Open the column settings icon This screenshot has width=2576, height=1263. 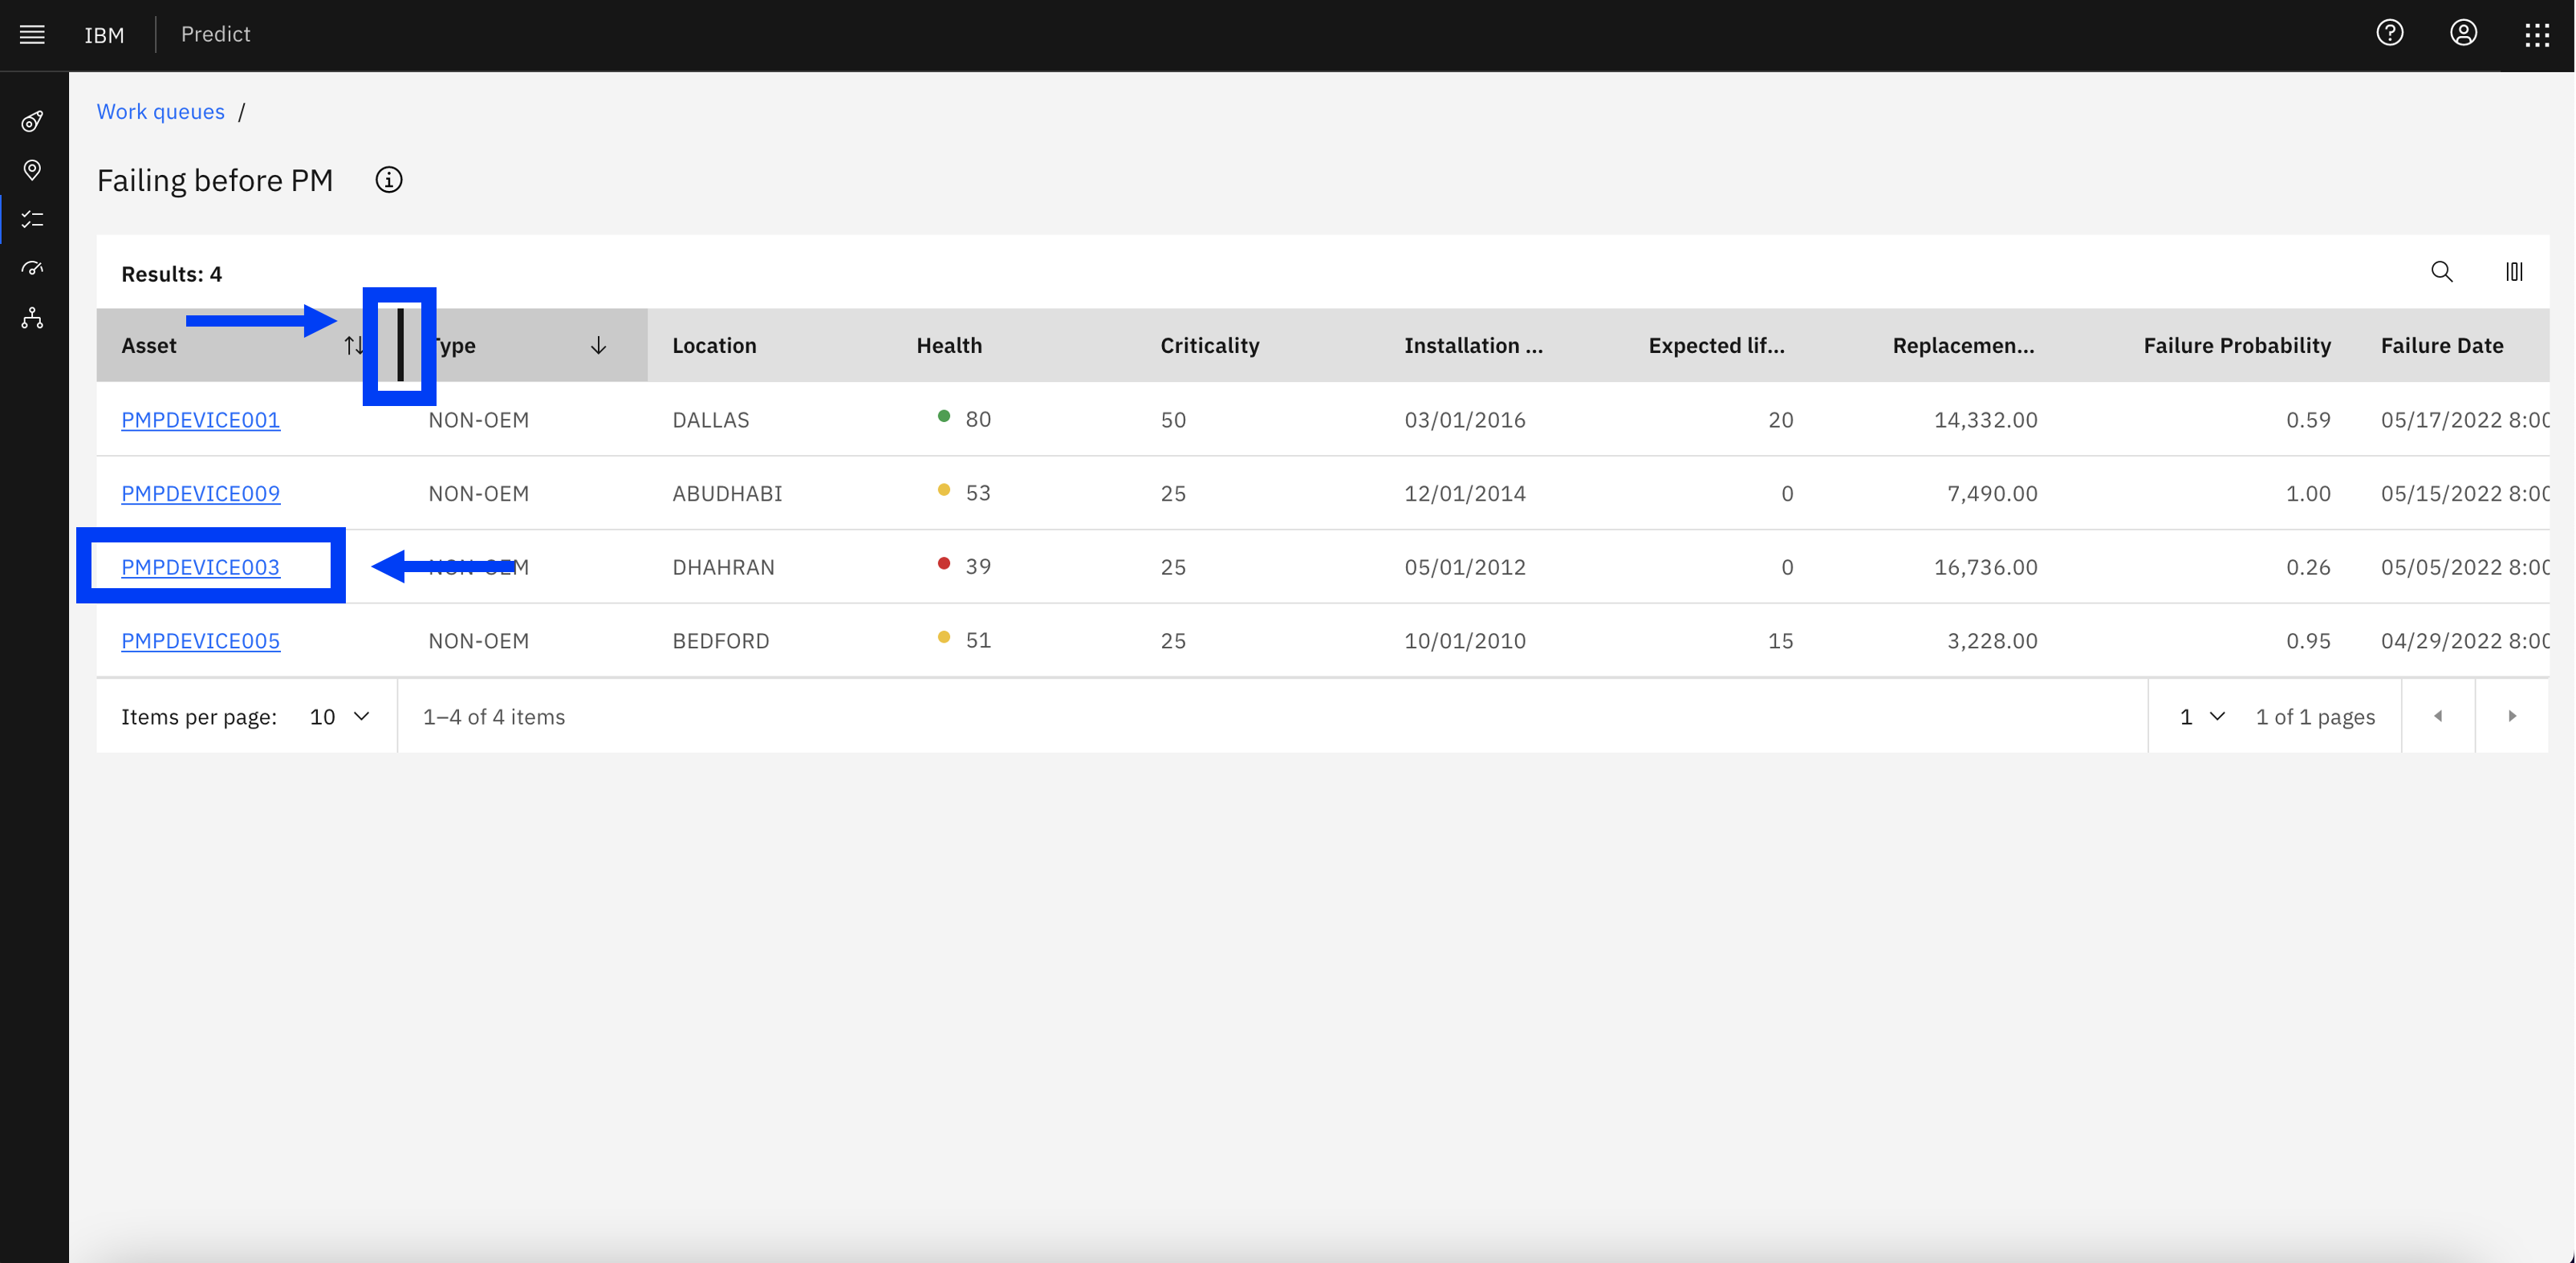point(2514,272)
